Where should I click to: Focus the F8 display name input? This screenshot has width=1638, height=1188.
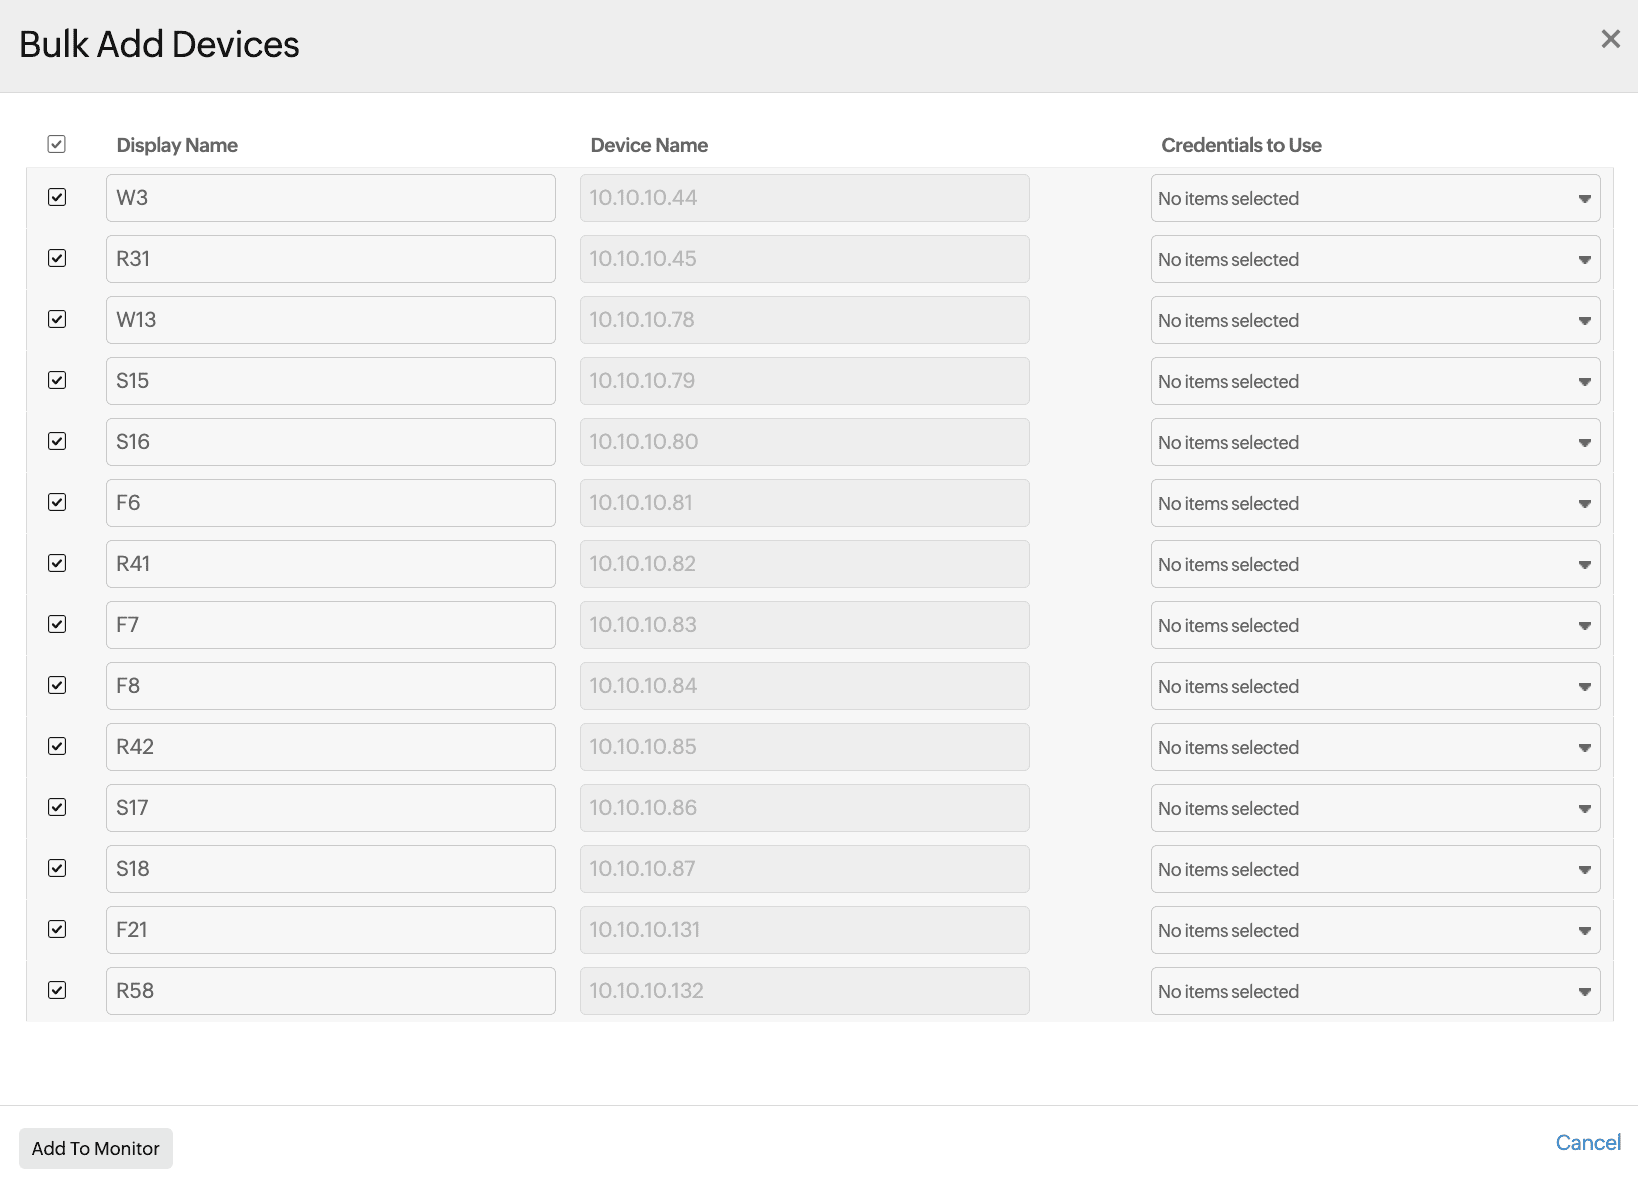330,686
